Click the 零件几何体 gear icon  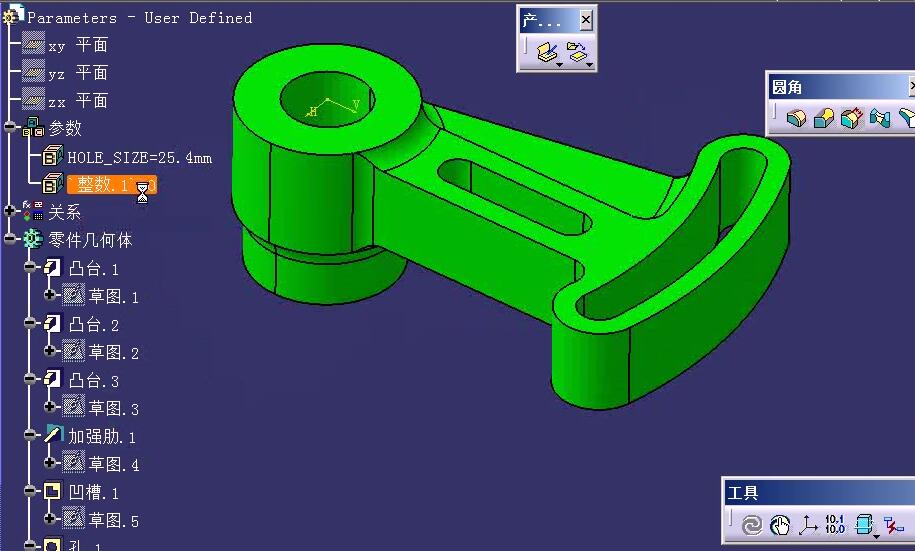(x=33, y=239)
